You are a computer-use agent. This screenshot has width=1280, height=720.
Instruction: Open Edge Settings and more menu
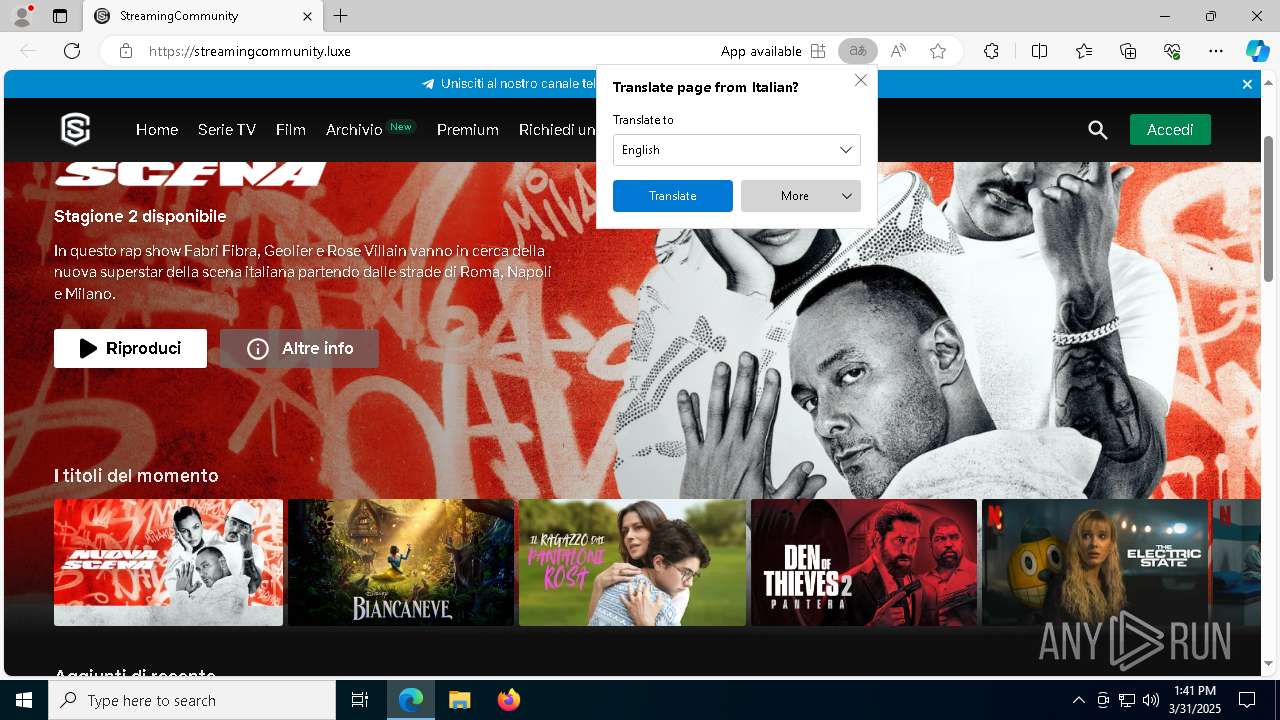point(1216,51)
